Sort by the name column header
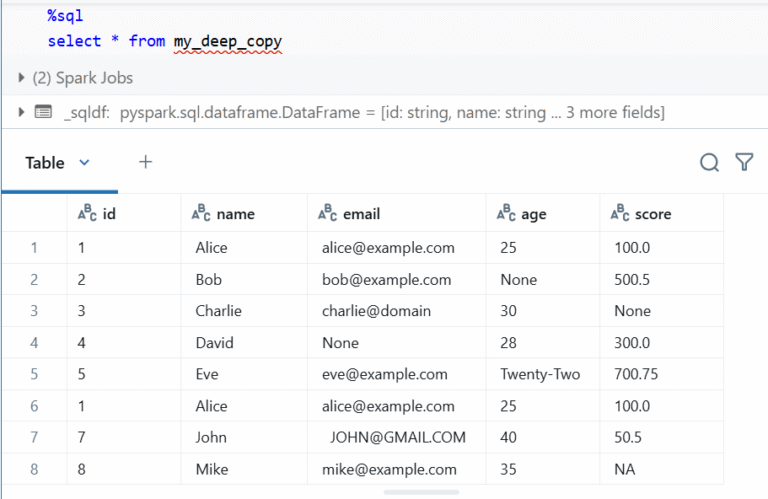Image resolution: width=768 pixels, height=499 pixels. click(236, 214)
